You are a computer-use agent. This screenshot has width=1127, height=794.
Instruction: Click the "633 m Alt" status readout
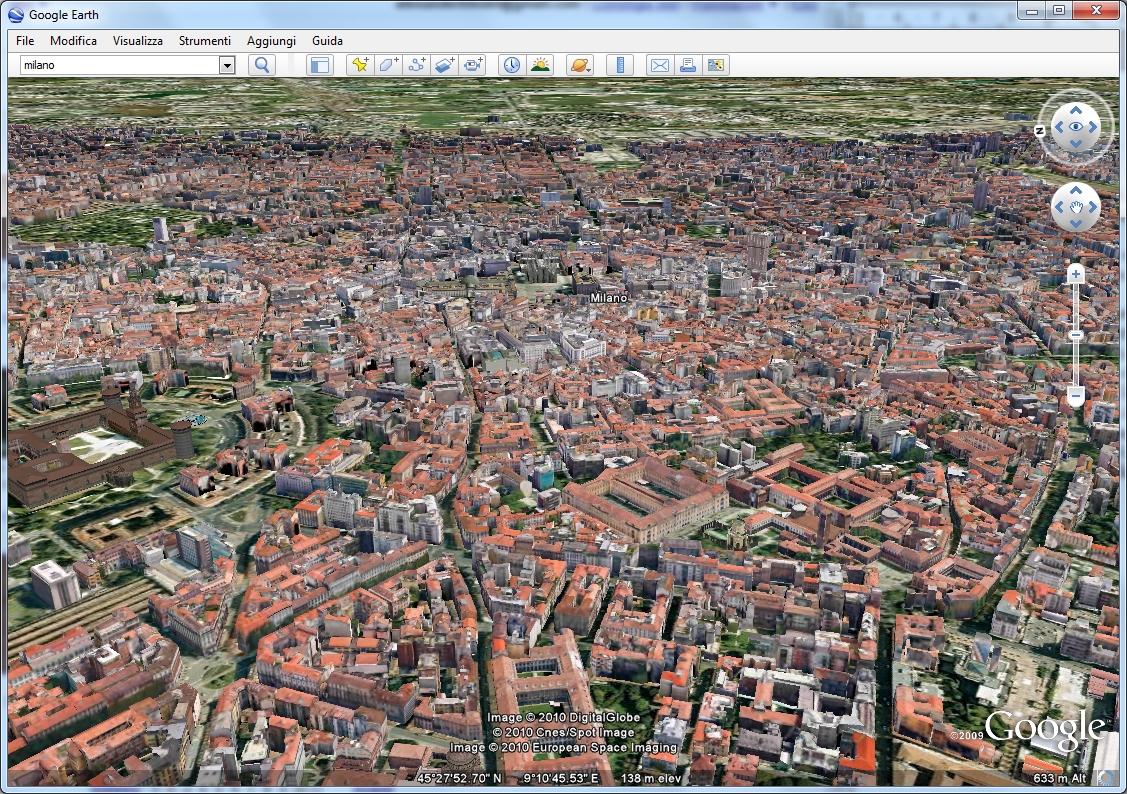[1059, 778]
